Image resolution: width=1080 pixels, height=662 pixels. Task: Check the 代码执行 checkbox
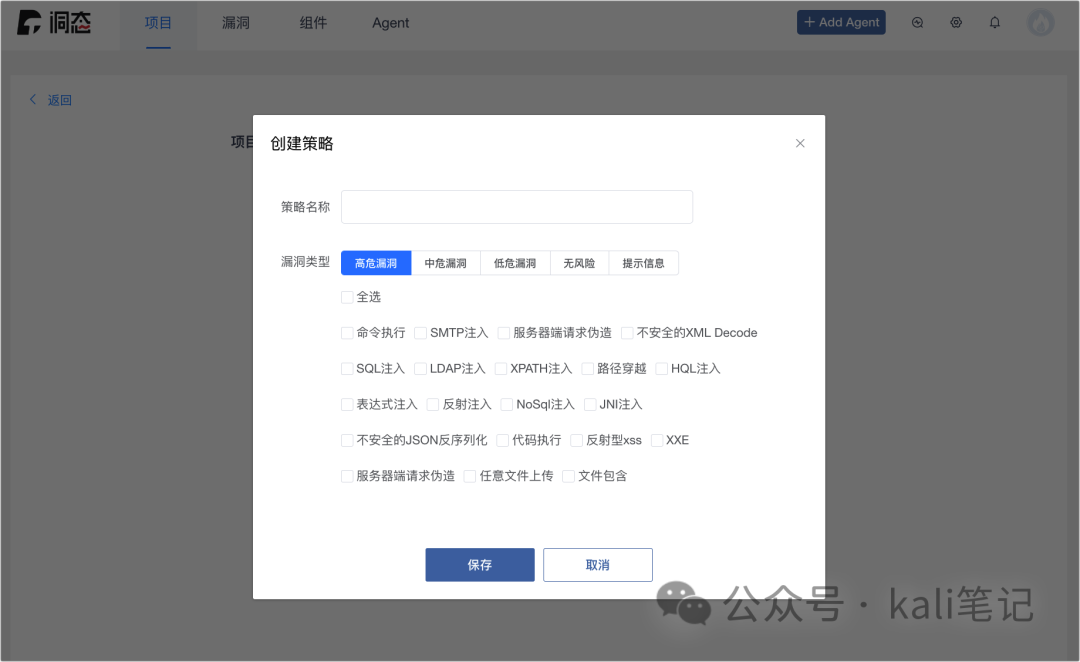coord(503,440)
